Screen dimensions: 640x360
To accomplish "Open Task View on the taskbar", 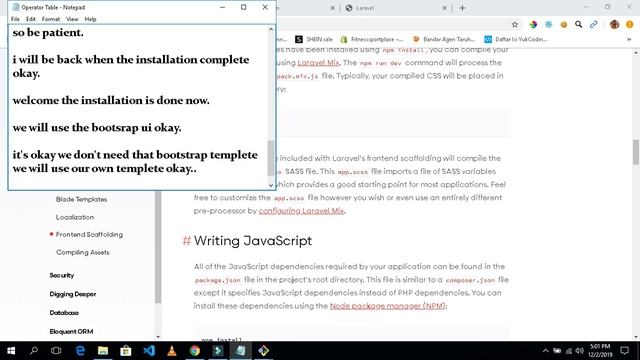I will pyautogui.click(x=56, y=351).
